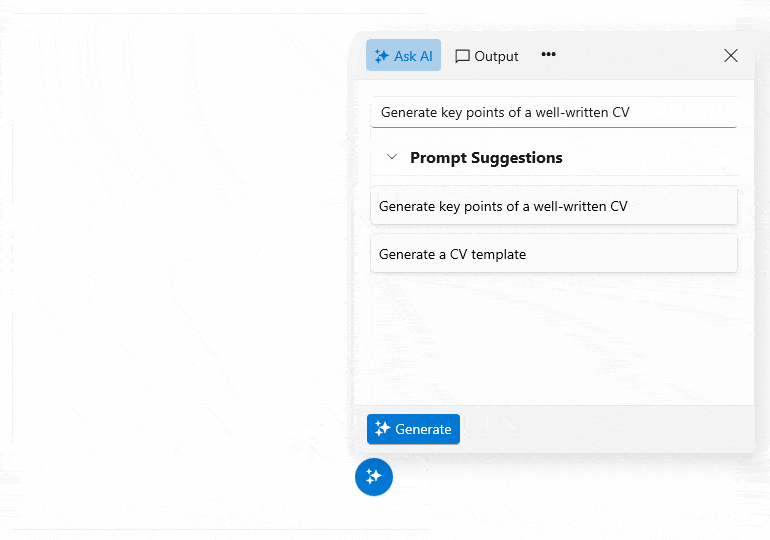Place cursor after 'CV' in prompt box

(x=631, y=112)
